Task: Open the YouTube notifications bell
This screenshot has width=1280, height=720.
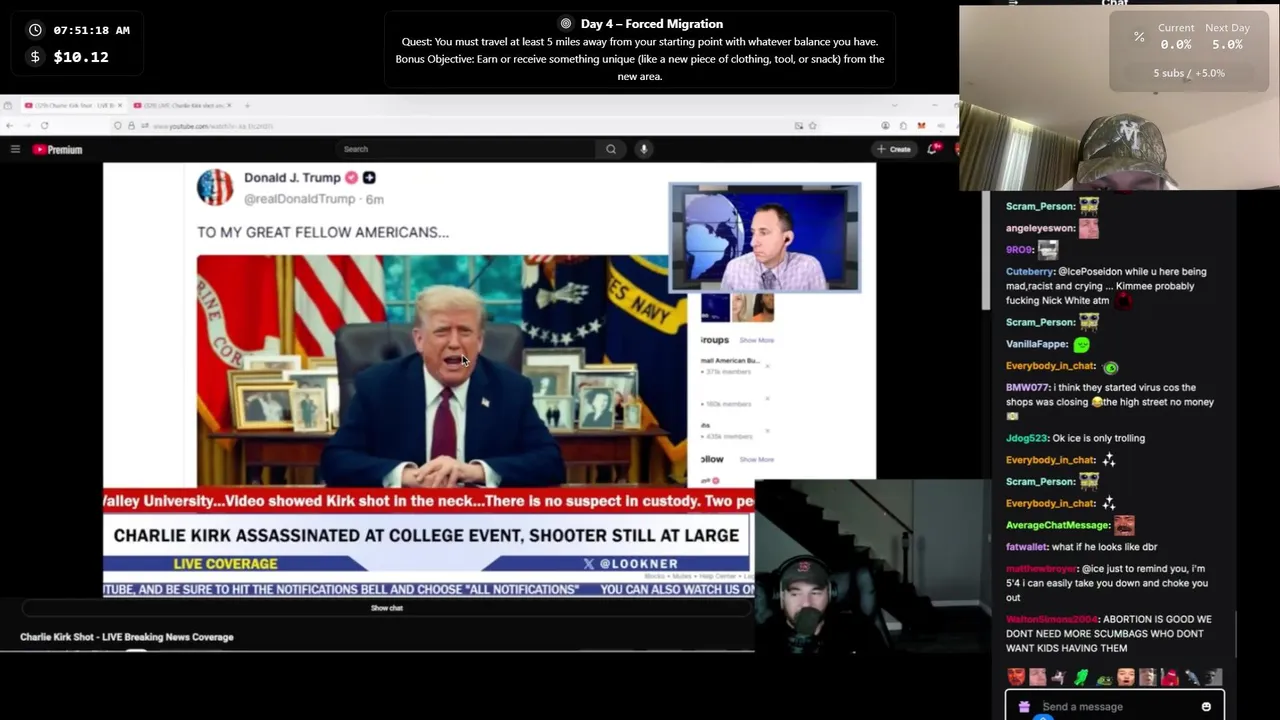Action: pyautogui.click(x=932, y=149)
